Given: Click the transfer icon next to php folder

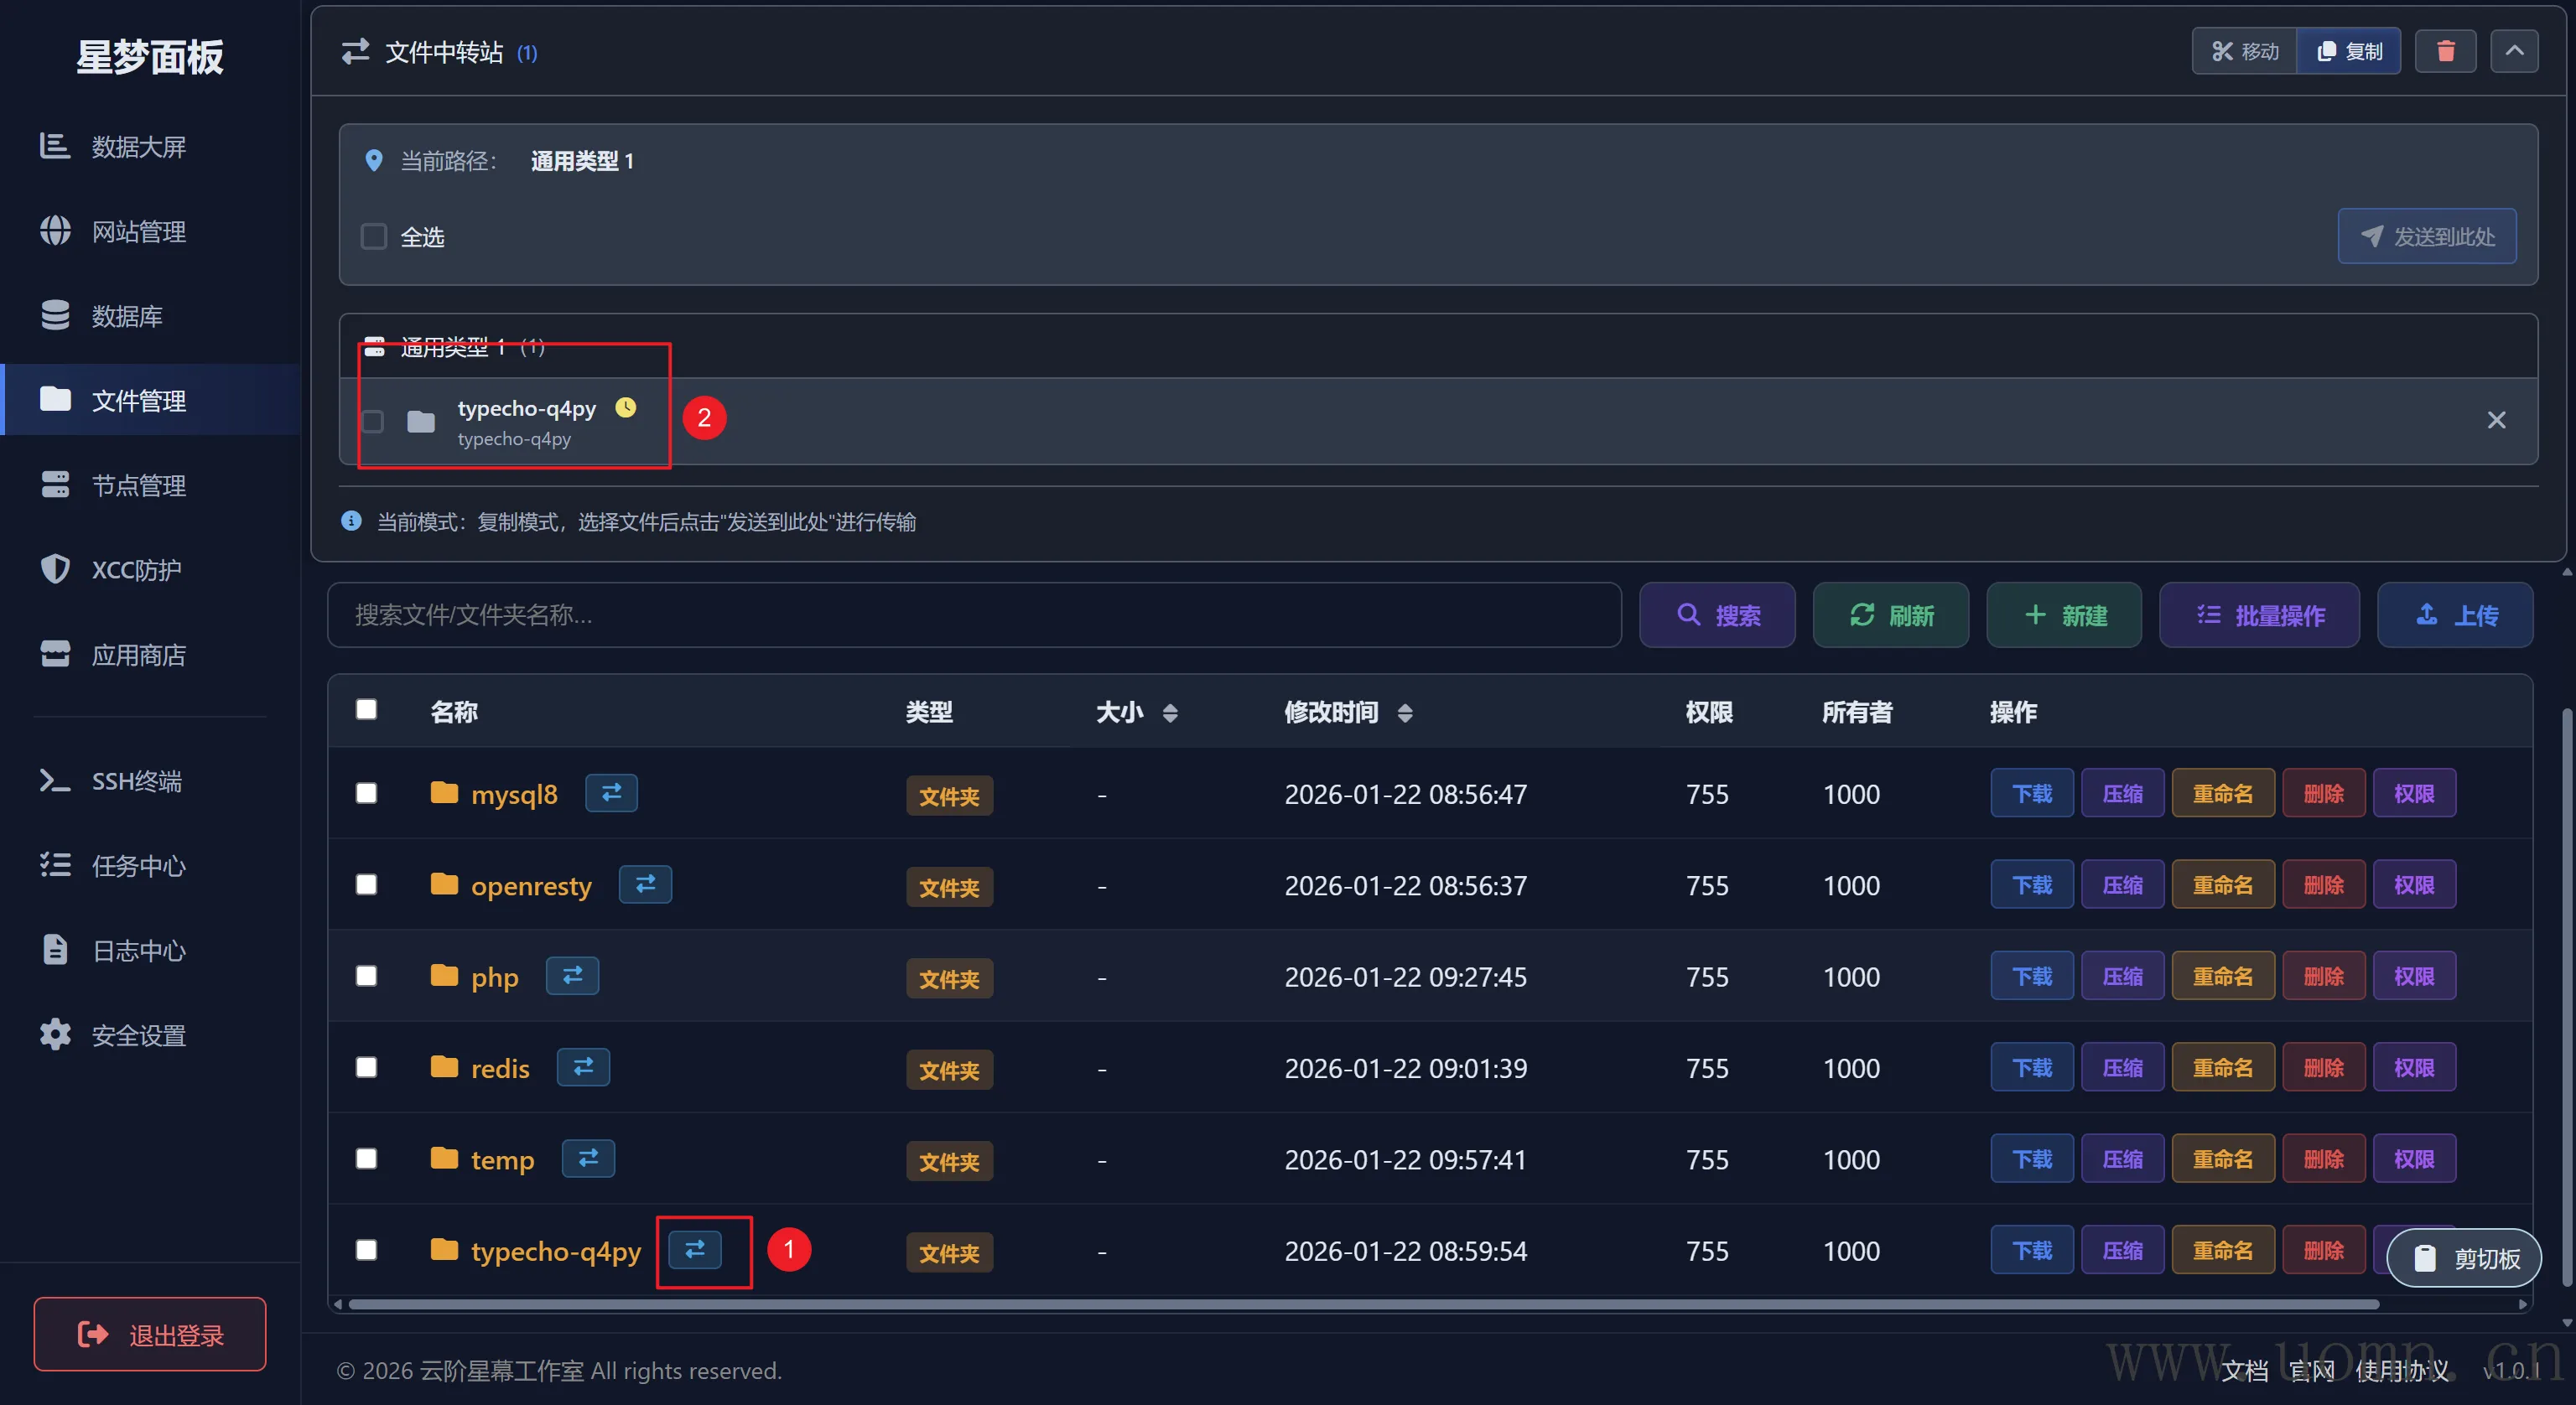Looking at the screenshot, I should coord(572,976).
